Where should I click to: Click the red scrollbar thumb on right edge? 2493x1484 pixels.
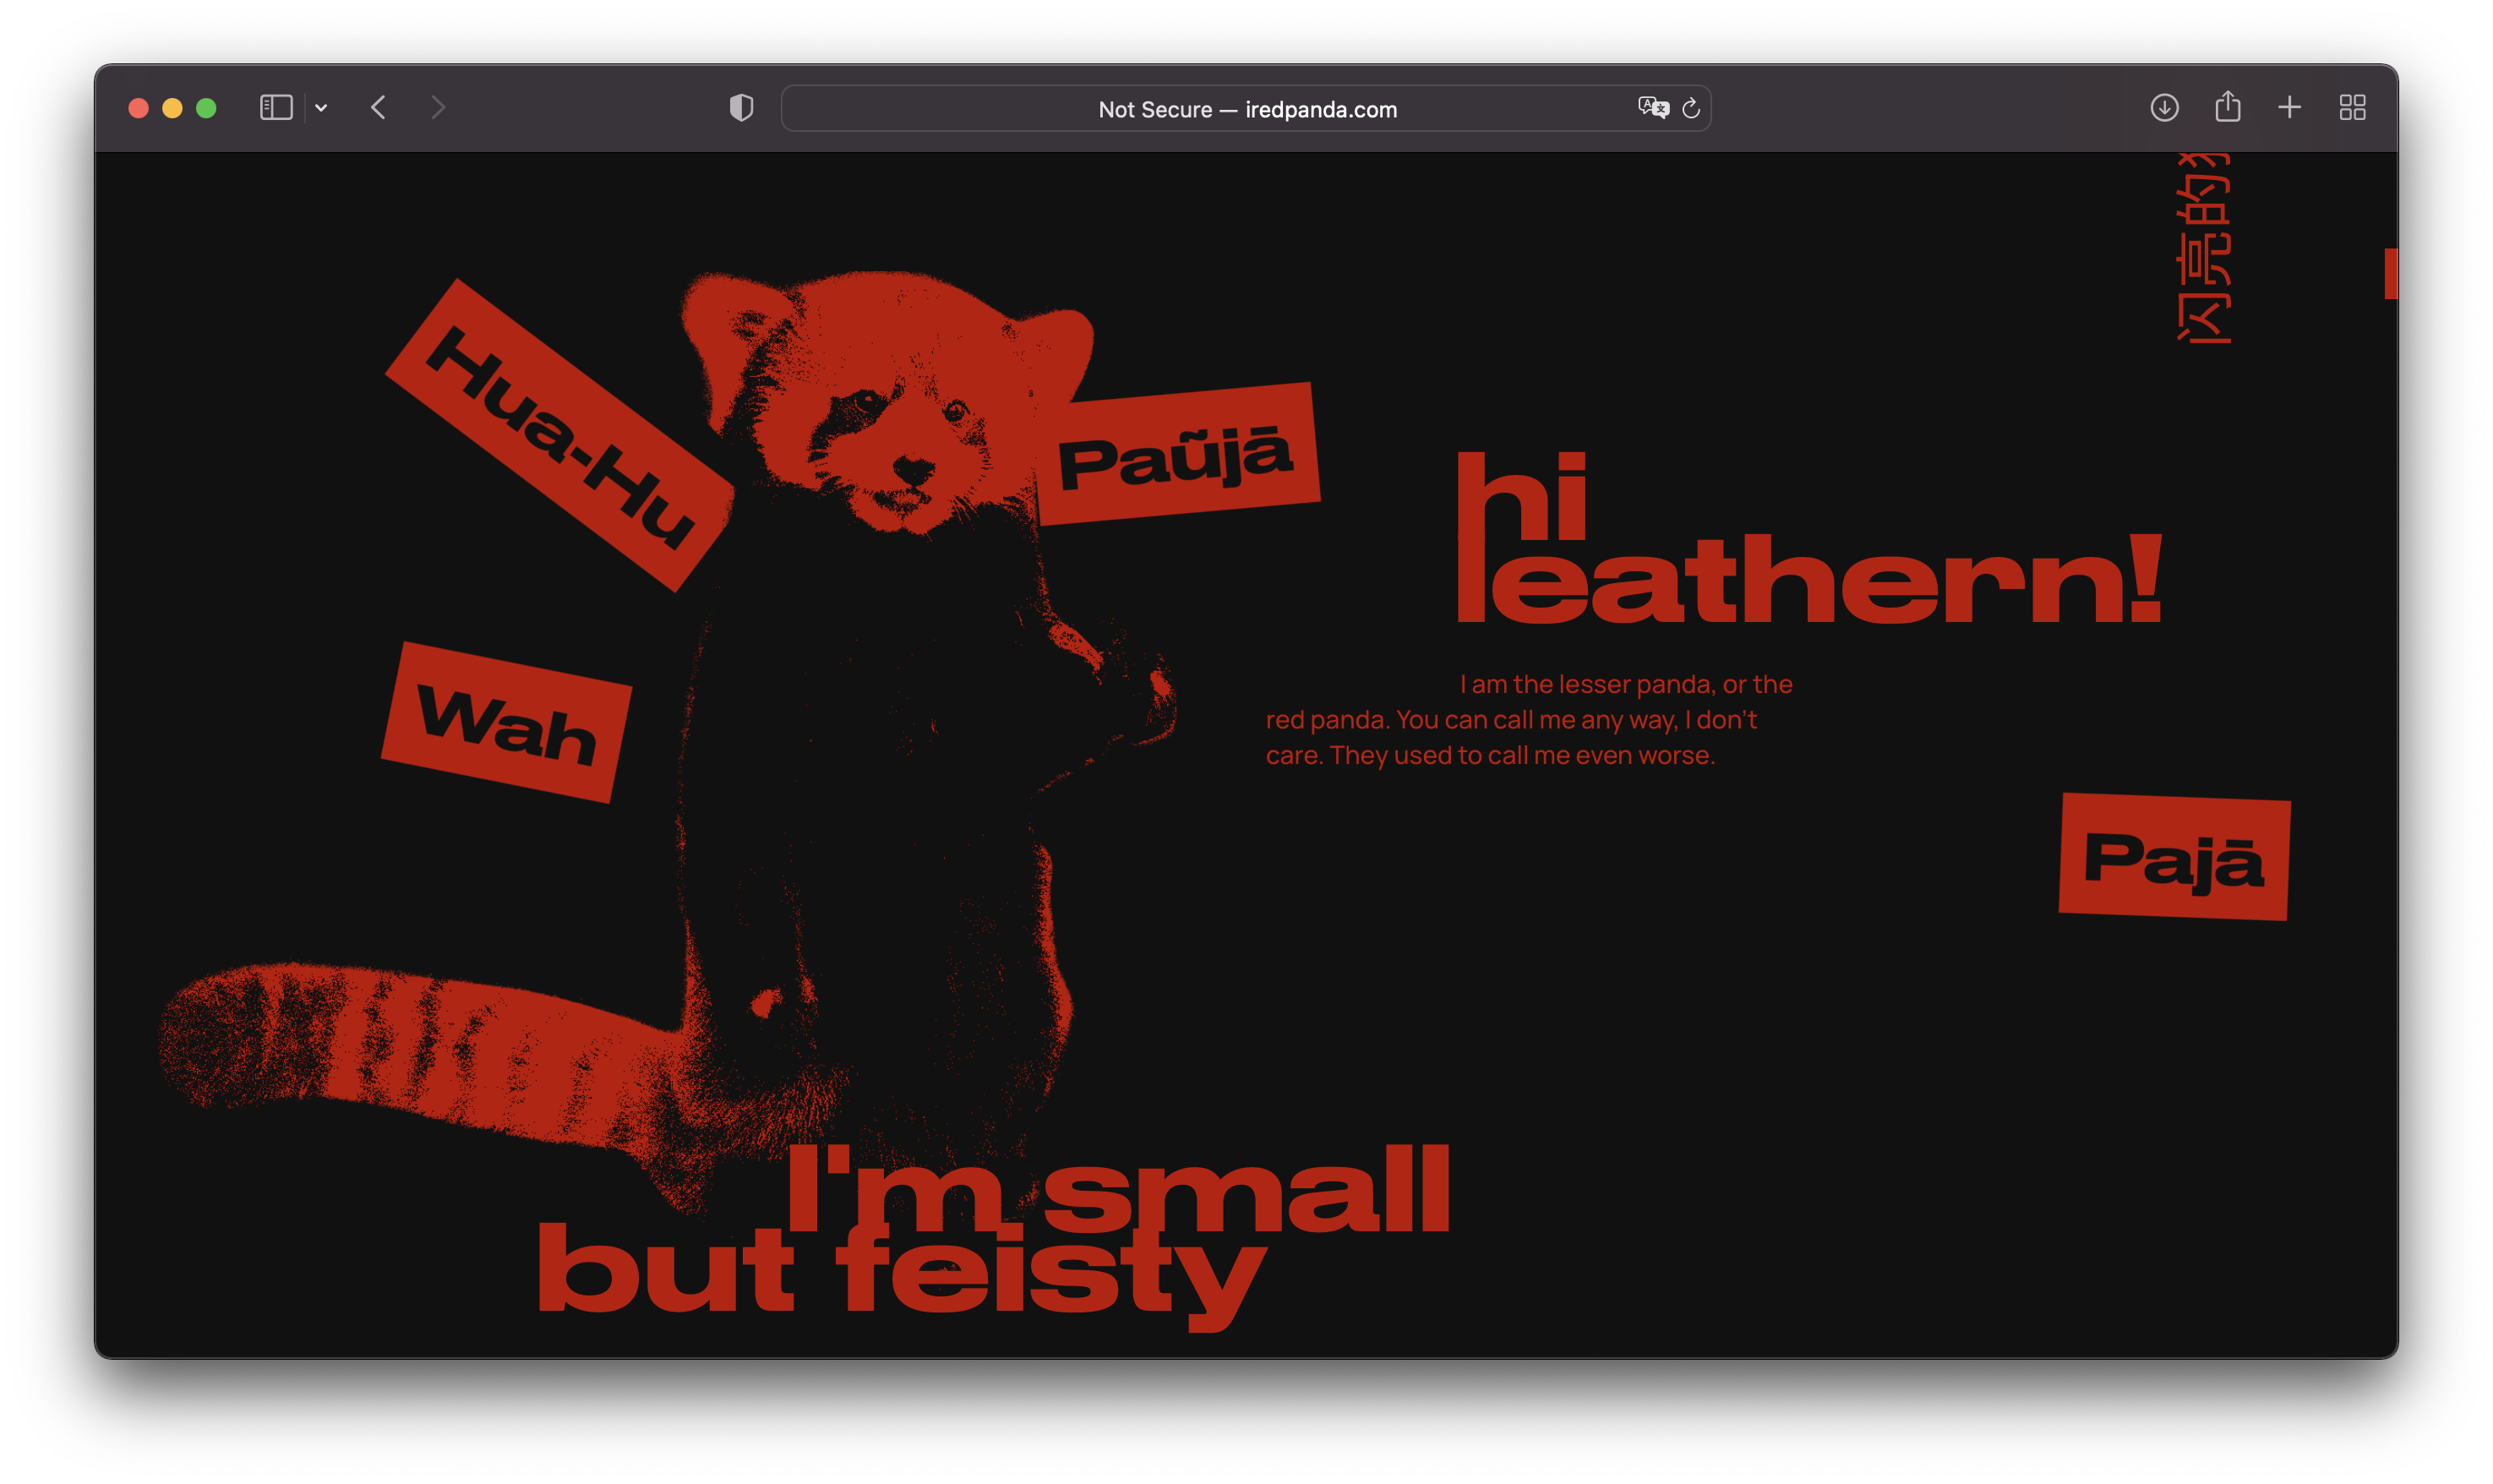pos(2390,273)
